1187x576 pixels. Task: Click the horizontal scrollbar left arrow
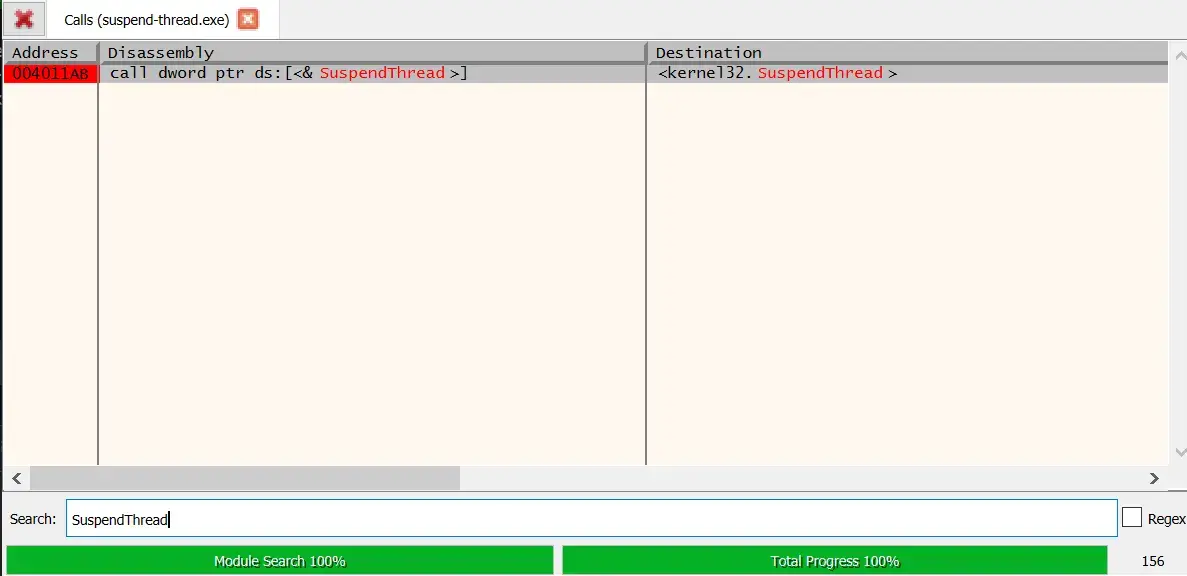tap(16, 478)
